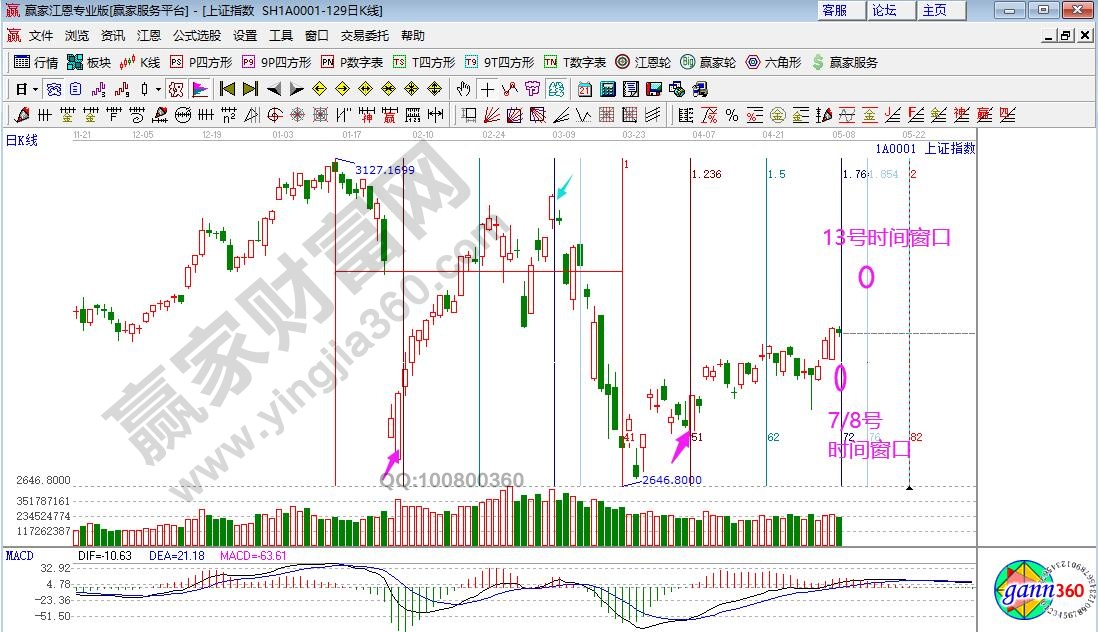This screenshot has height=632, width=1098.
Task: Open the 交易委托 menu
Action: [364, 35]
